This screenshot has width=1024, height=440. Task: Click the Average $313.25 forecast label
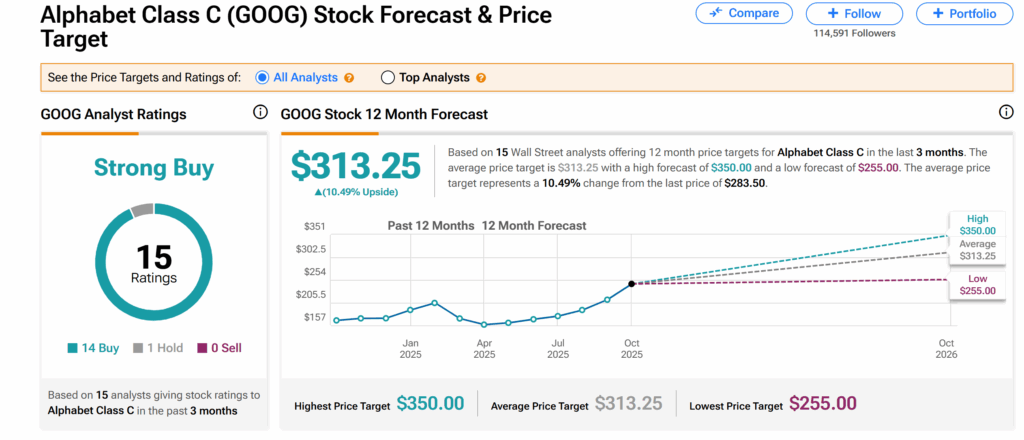(978, 250)
